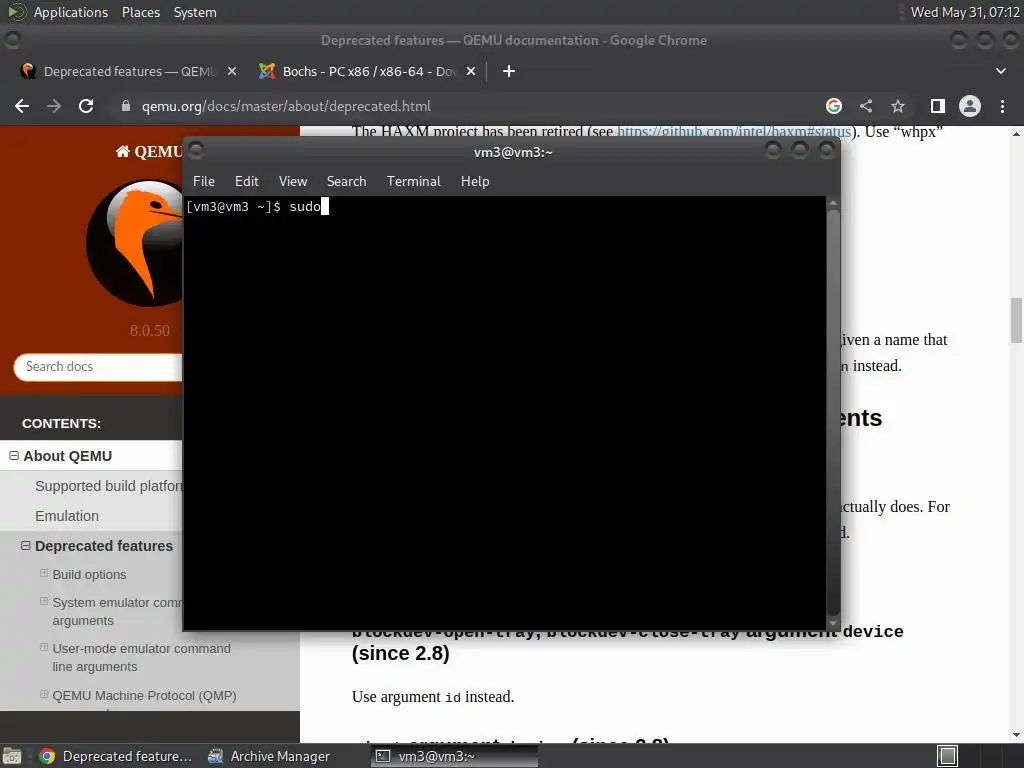Open haxm GitHub status link

pyautogui.click(x=734, y=132)
